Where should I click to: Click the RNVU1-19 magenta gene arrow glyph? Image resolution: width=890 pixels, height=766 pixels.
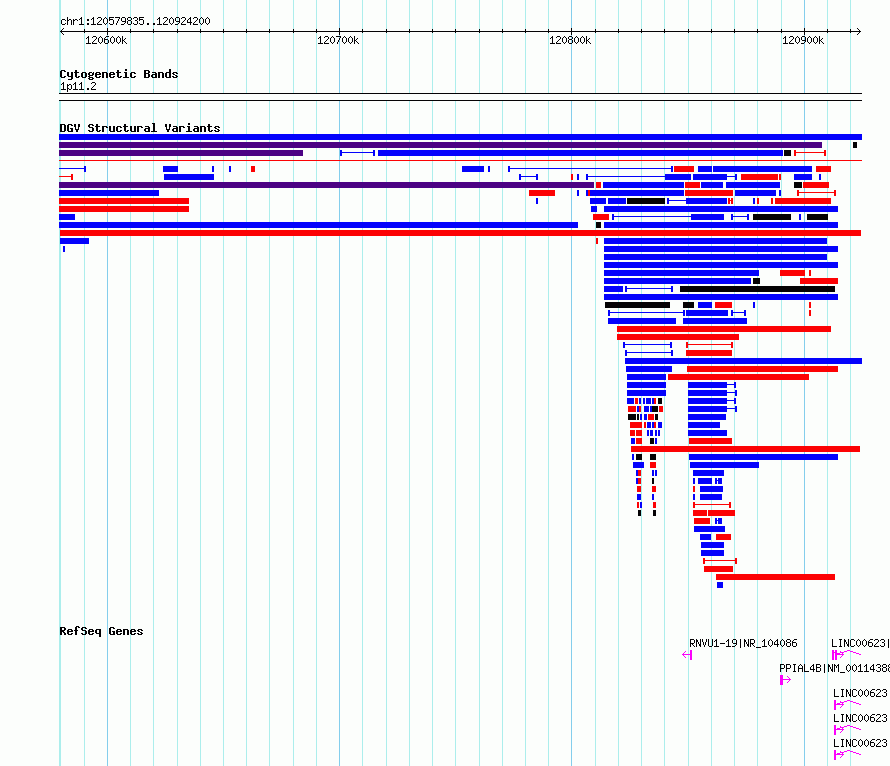[x=687, y=655]
